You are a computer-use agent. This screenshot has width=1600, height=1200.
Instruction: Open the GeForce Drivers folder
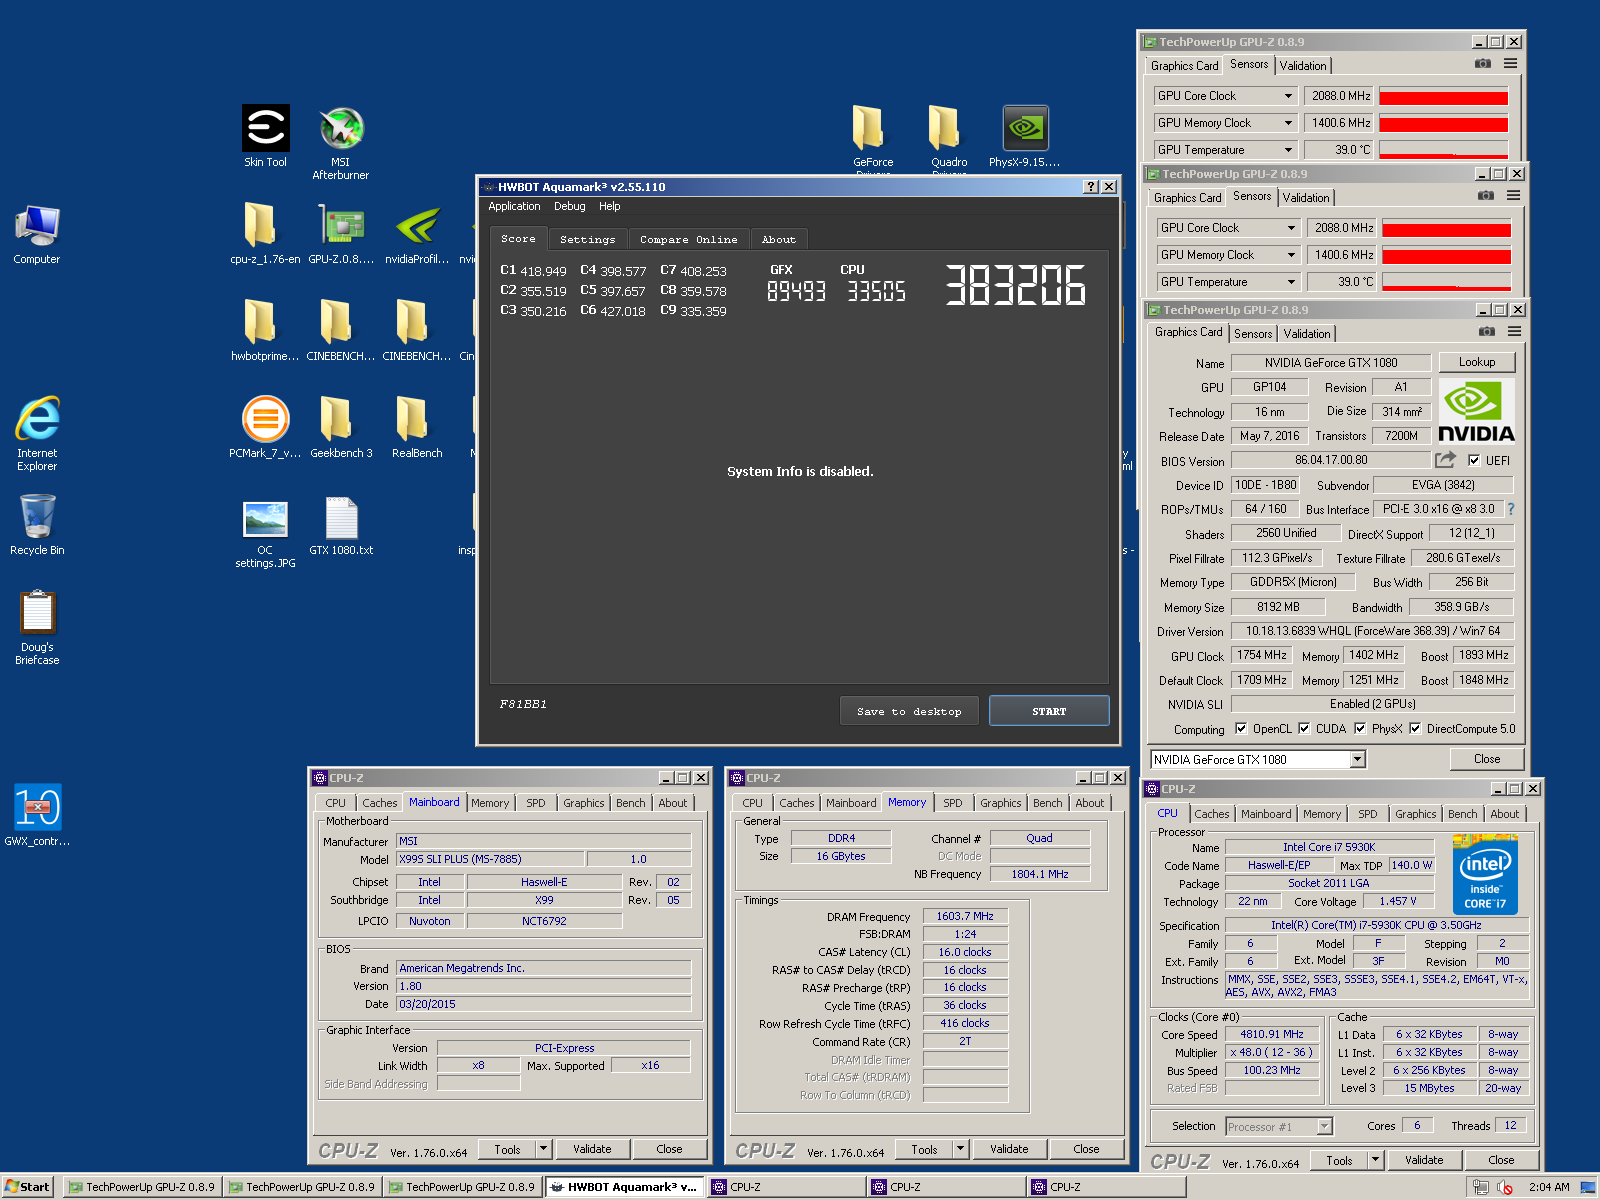point(873,140)
